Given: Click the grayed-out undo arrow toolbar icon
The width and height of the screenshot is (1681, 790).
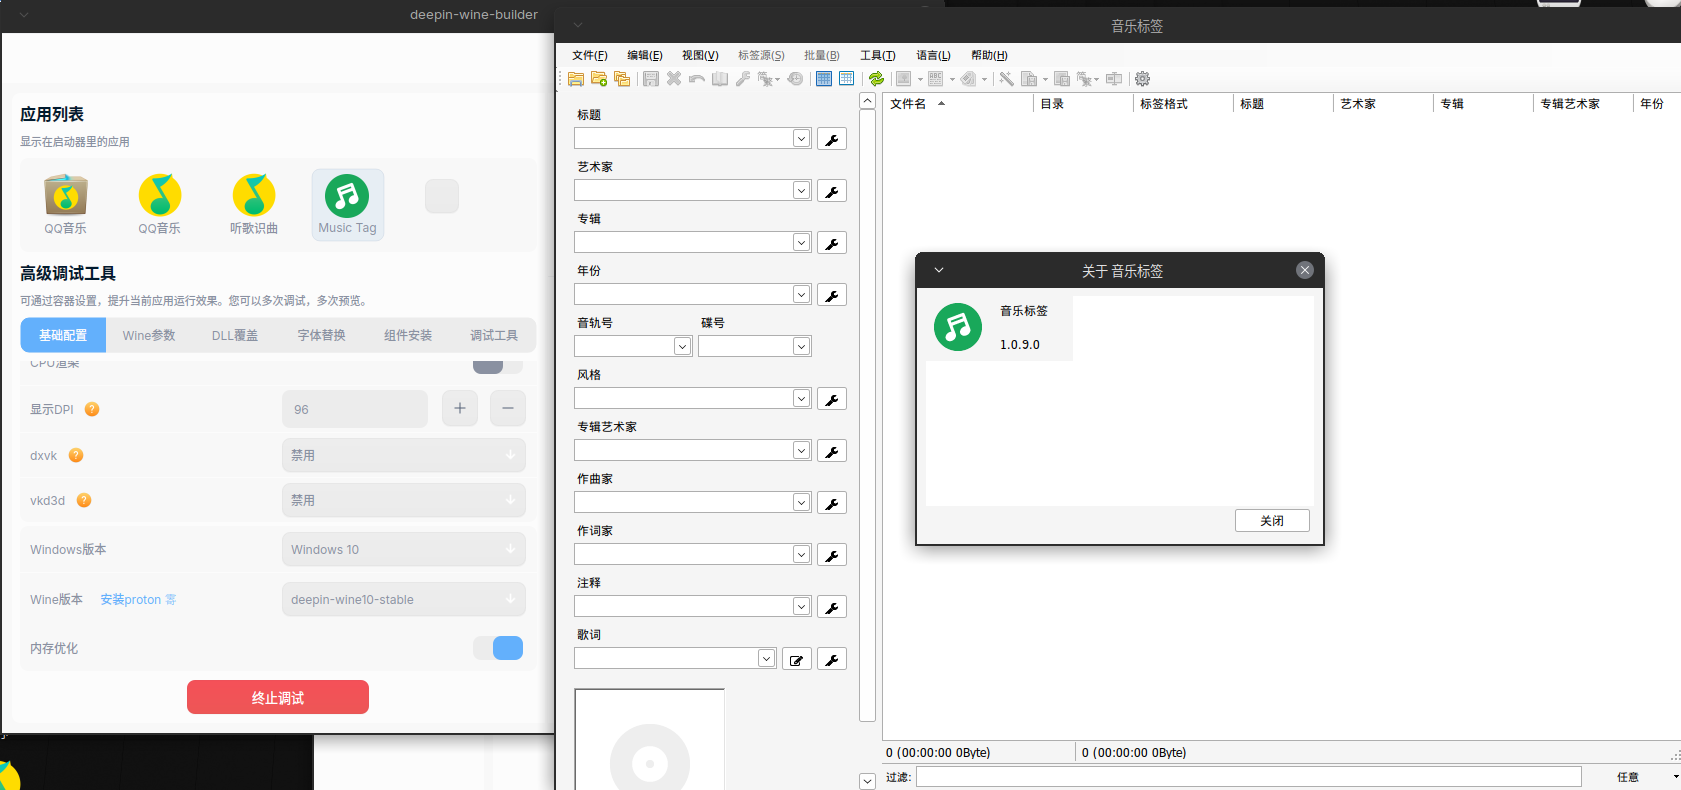Looking at the screenshot, I should pyautogui.click(x=697, y=79).
